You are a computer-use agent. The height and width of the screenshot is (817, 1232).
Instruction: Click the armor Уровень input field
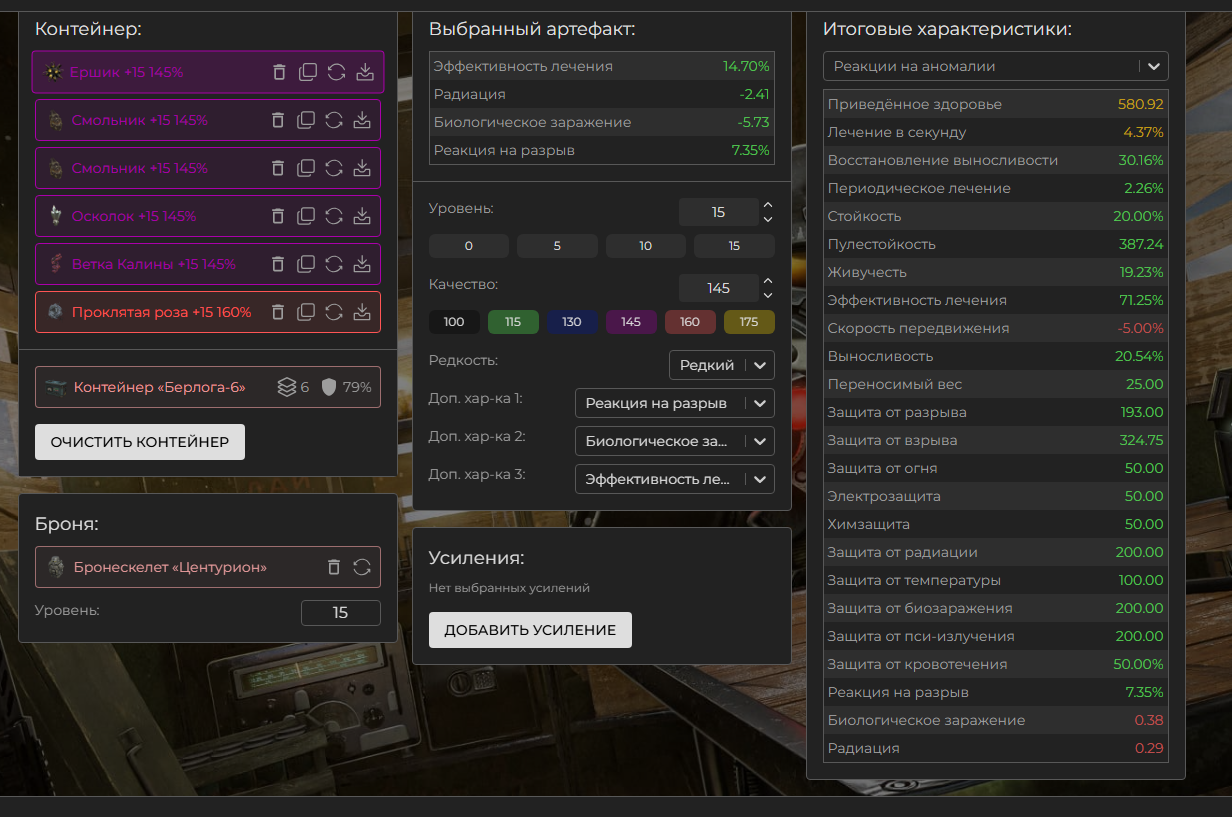point(340,612)
